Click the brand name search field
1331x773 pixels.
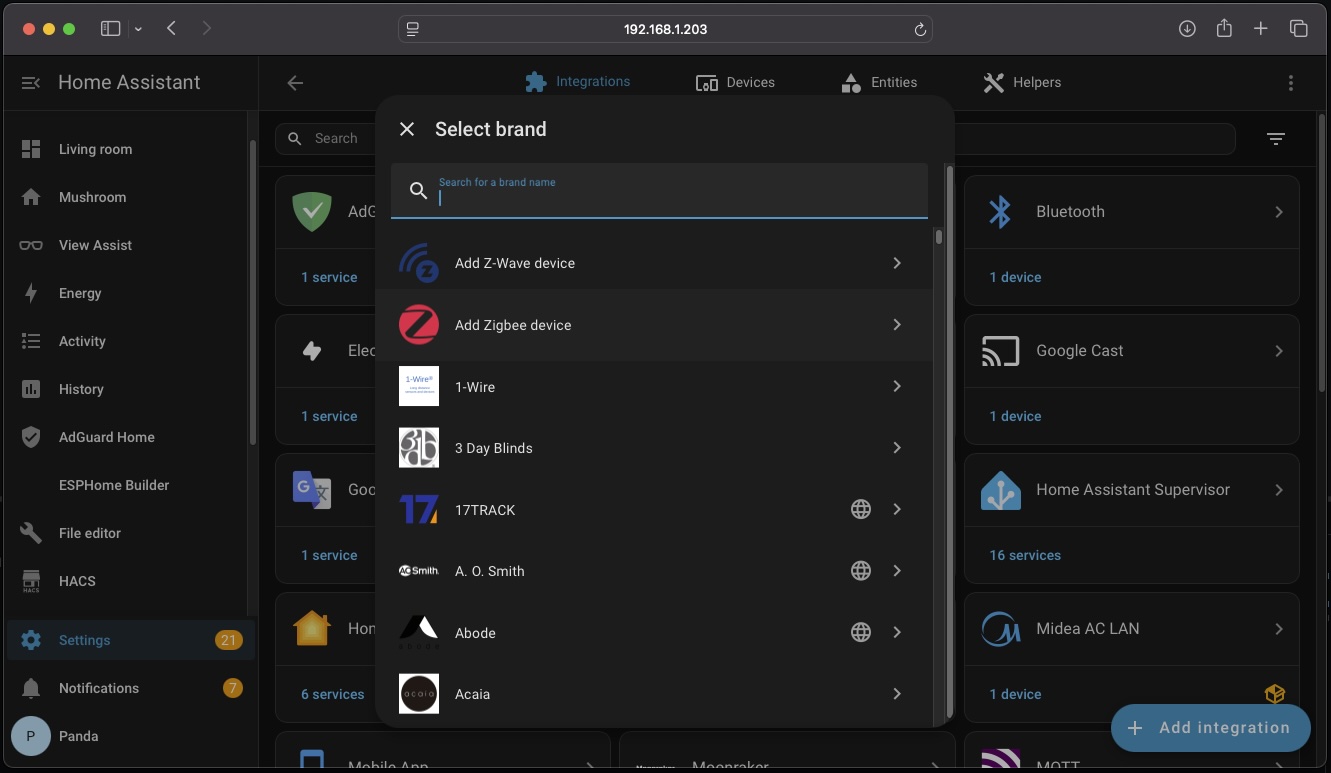659,191
